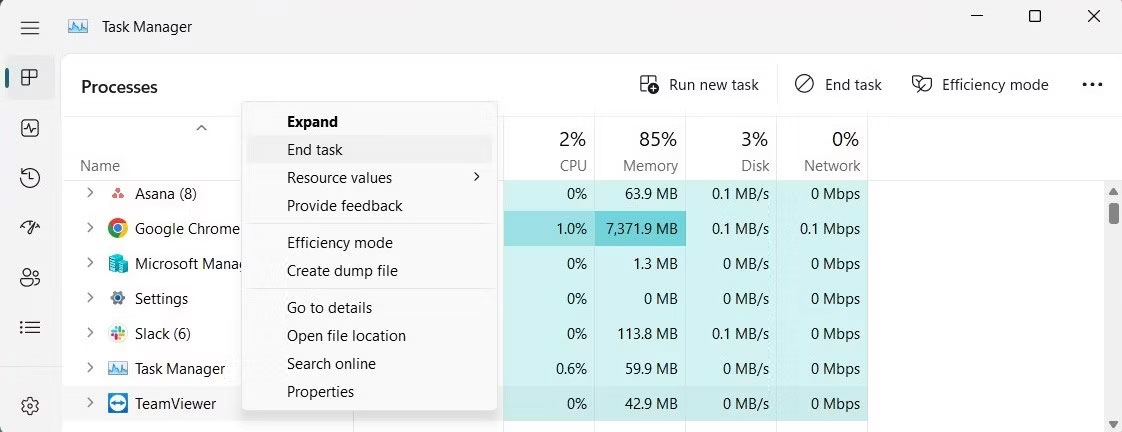1122x432 pixels.
Task: Choose Search online in context menu
Action: coord(369,363)
